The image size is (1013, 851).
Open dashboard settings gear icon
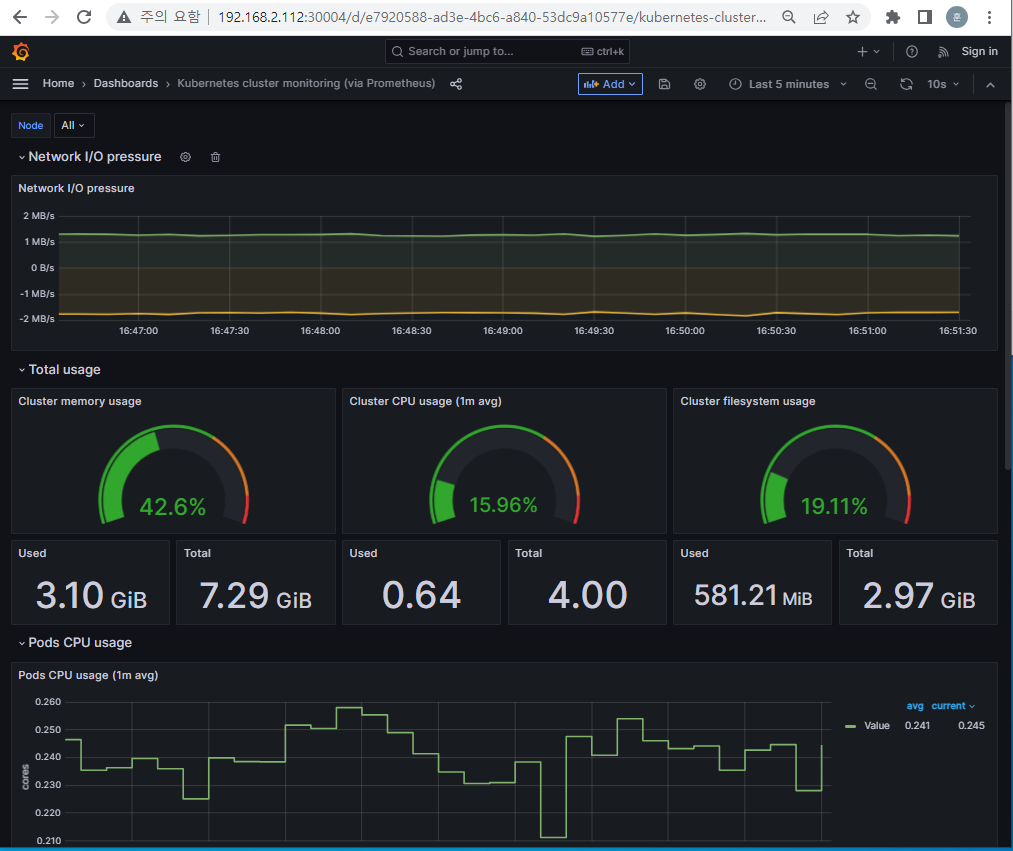[x=700, y=84]
